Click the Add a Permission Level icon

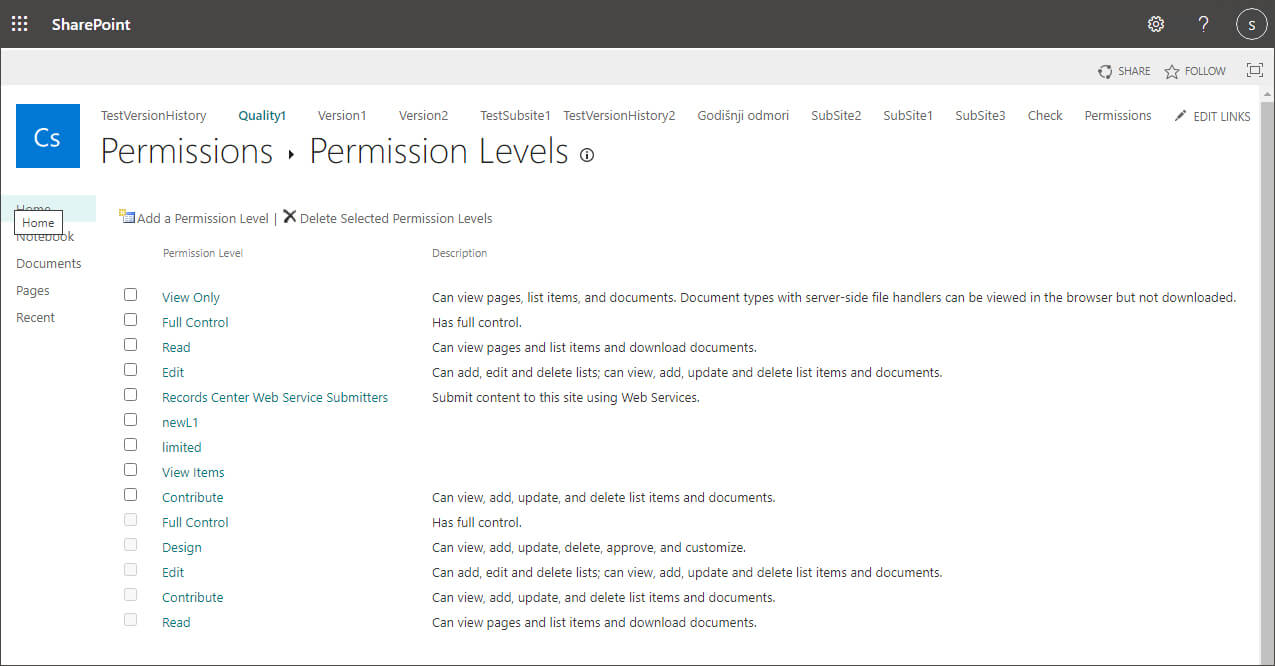coord(127,216)
